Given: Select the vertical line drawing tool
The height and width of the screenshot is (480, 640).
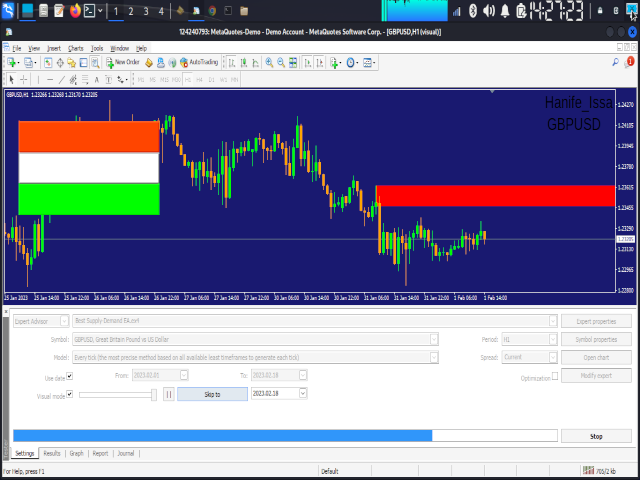Looking at the screenshot, I should [x=38, y=80].
